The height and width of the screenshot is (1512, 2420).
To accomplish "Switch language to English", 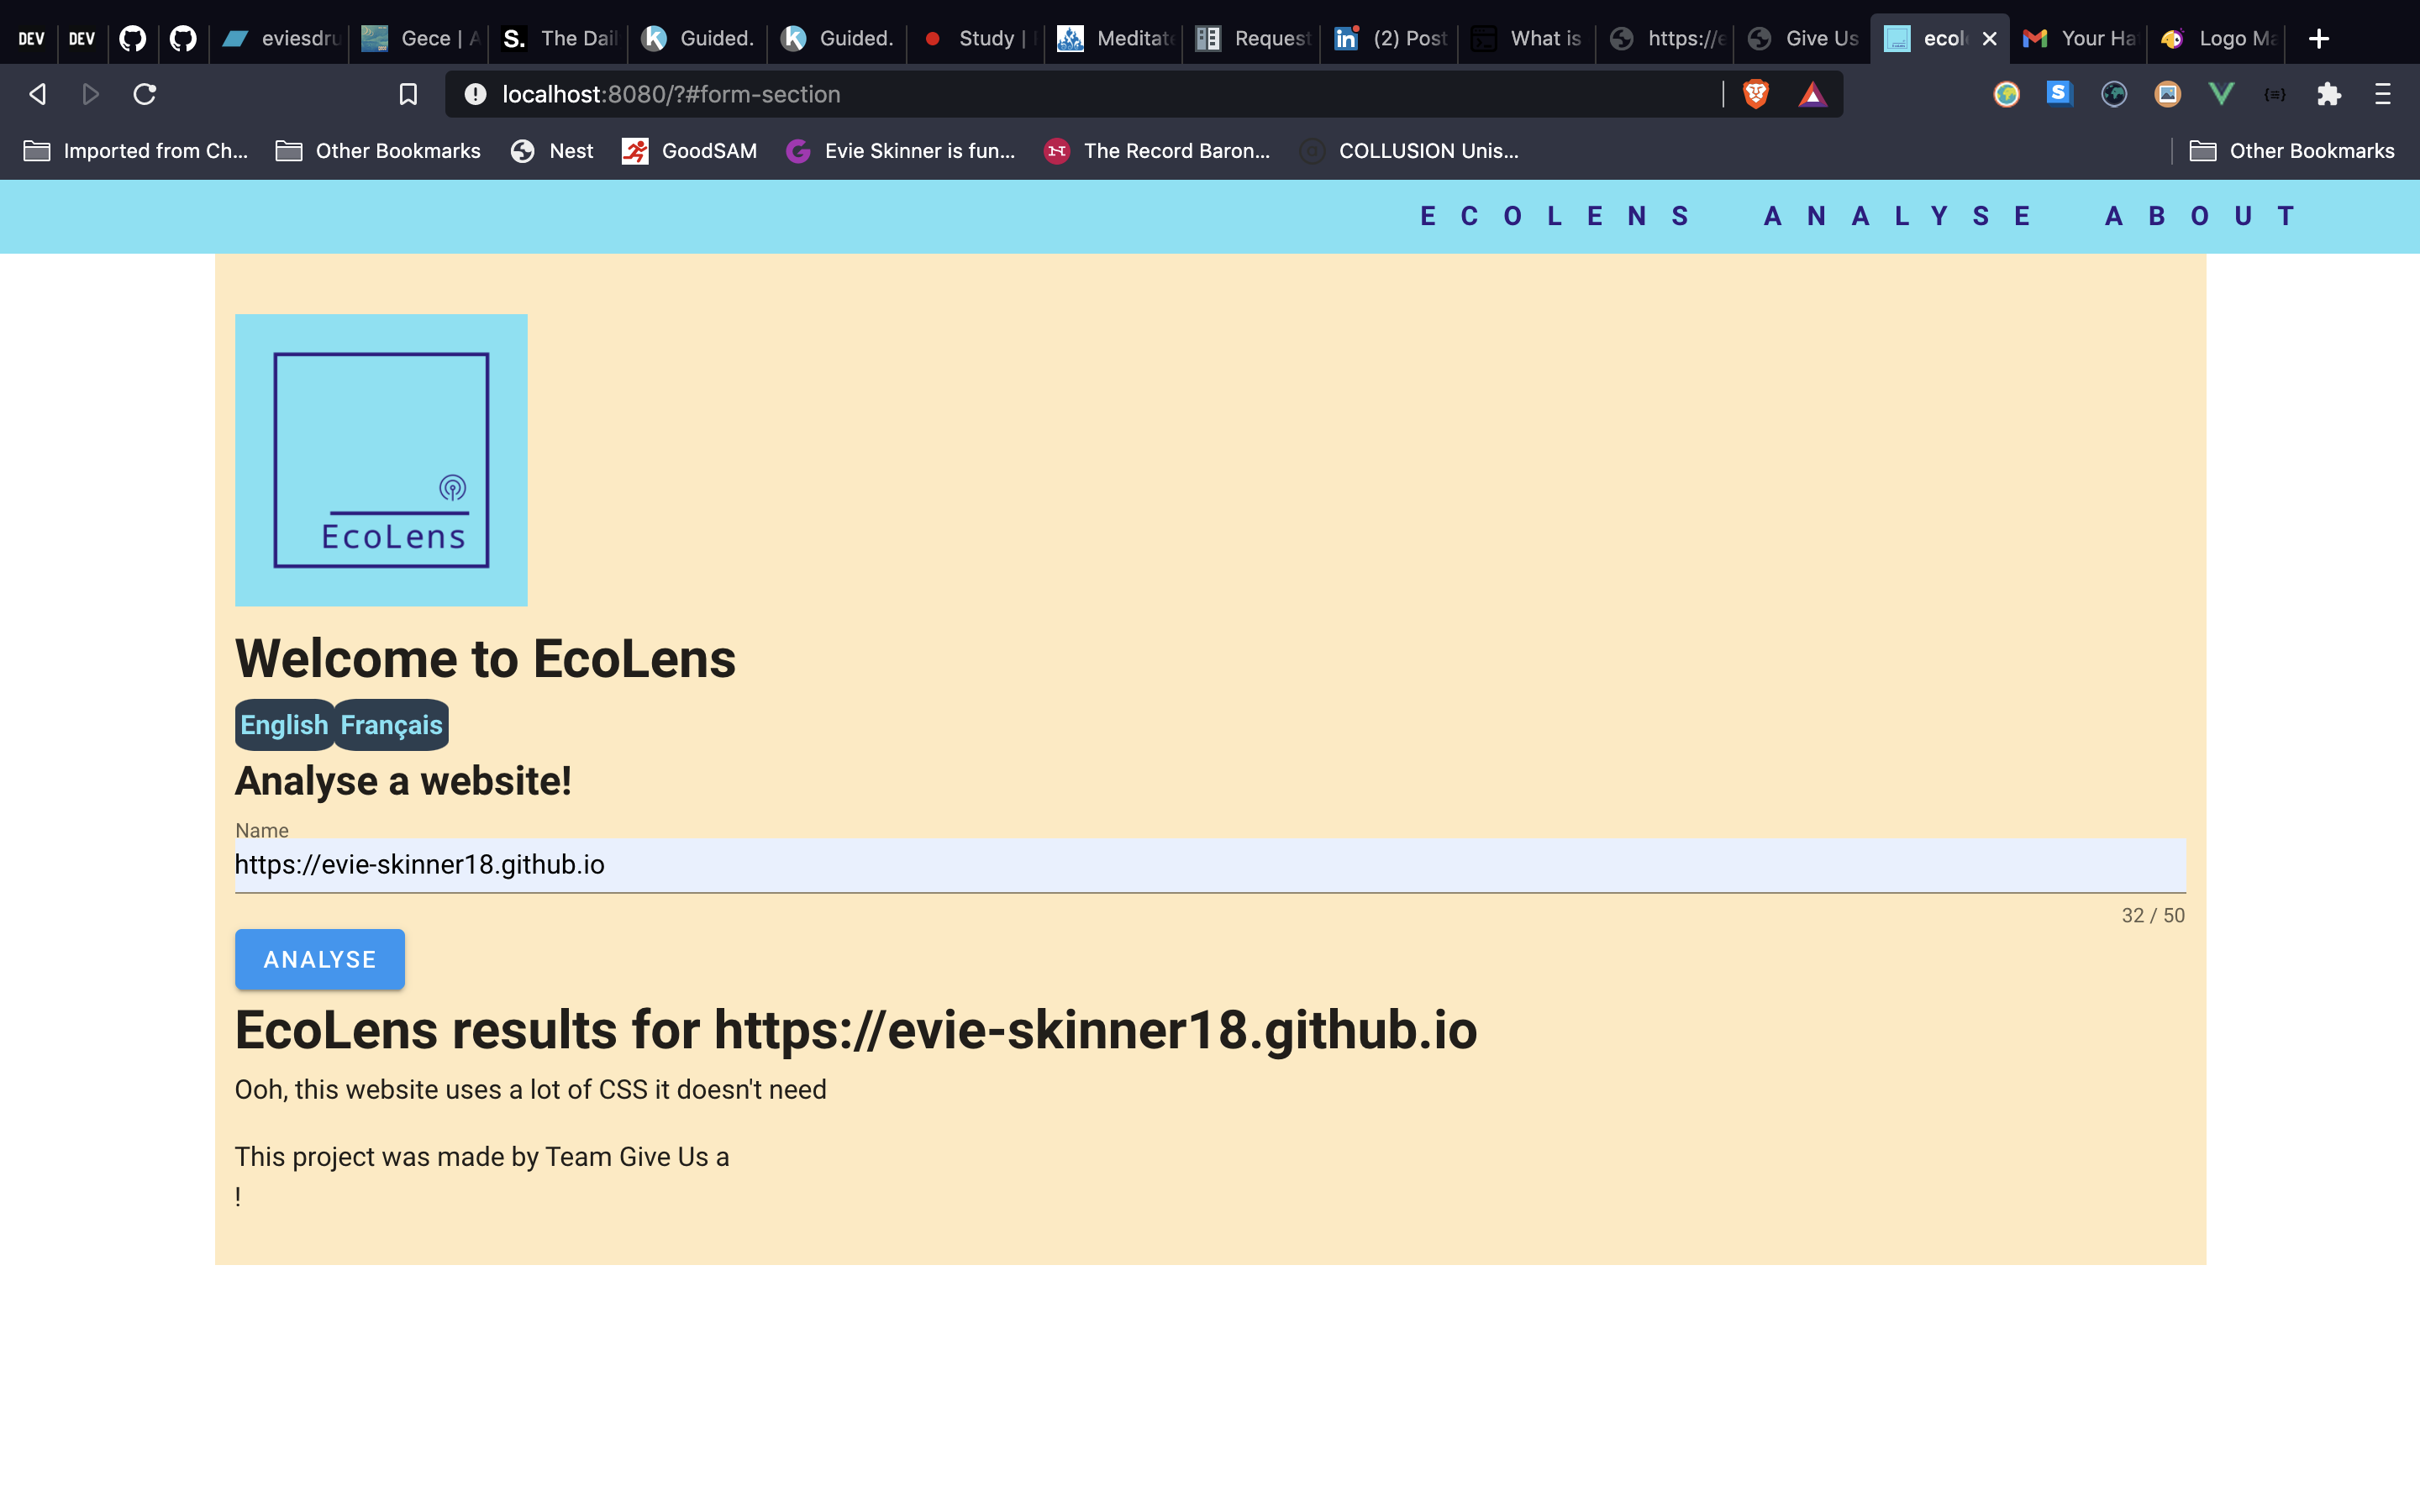I will click(284, 725).
